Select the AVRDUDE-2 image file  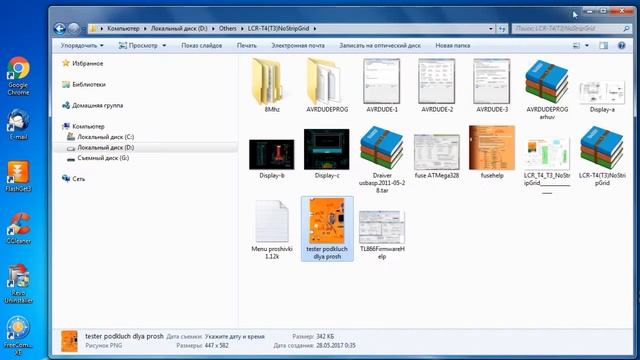point(437,86)
